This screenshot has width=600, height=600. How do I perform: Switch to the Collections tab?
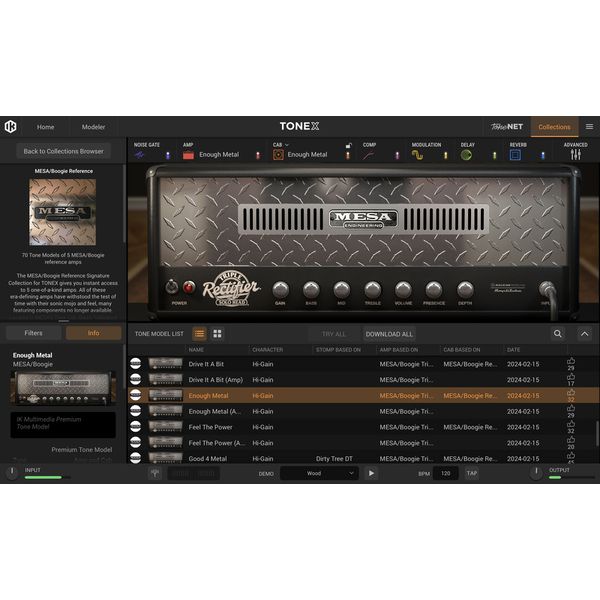[x=554, y=127]
